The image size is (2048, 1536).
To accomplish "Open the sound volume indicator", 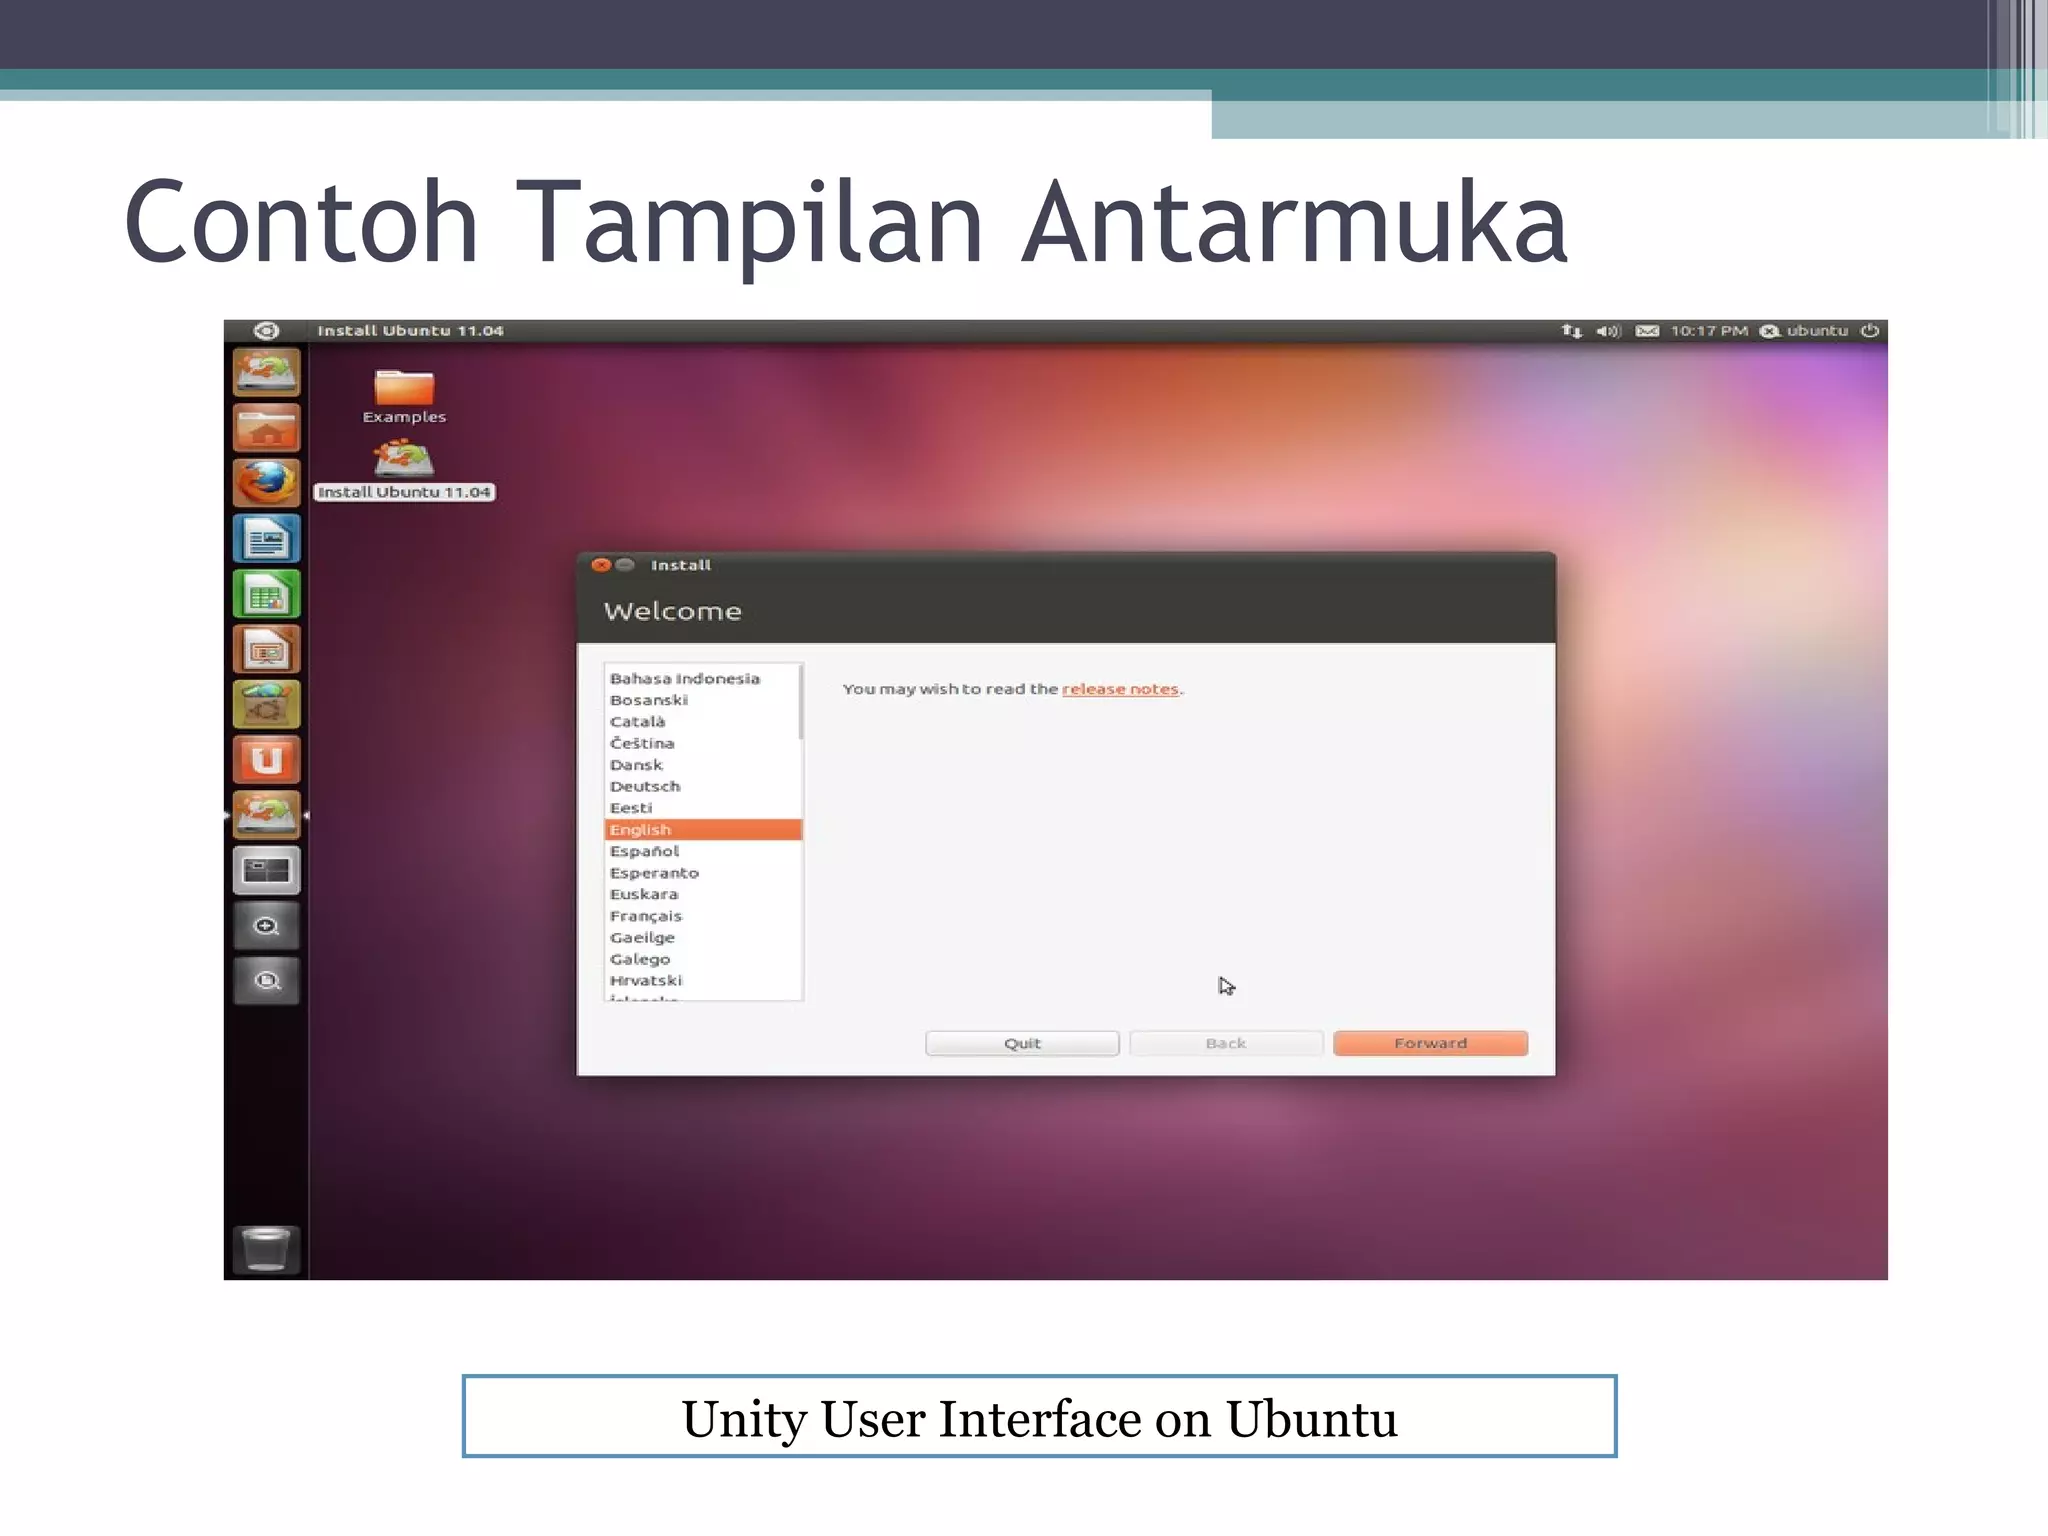I will click(1608, 331).
